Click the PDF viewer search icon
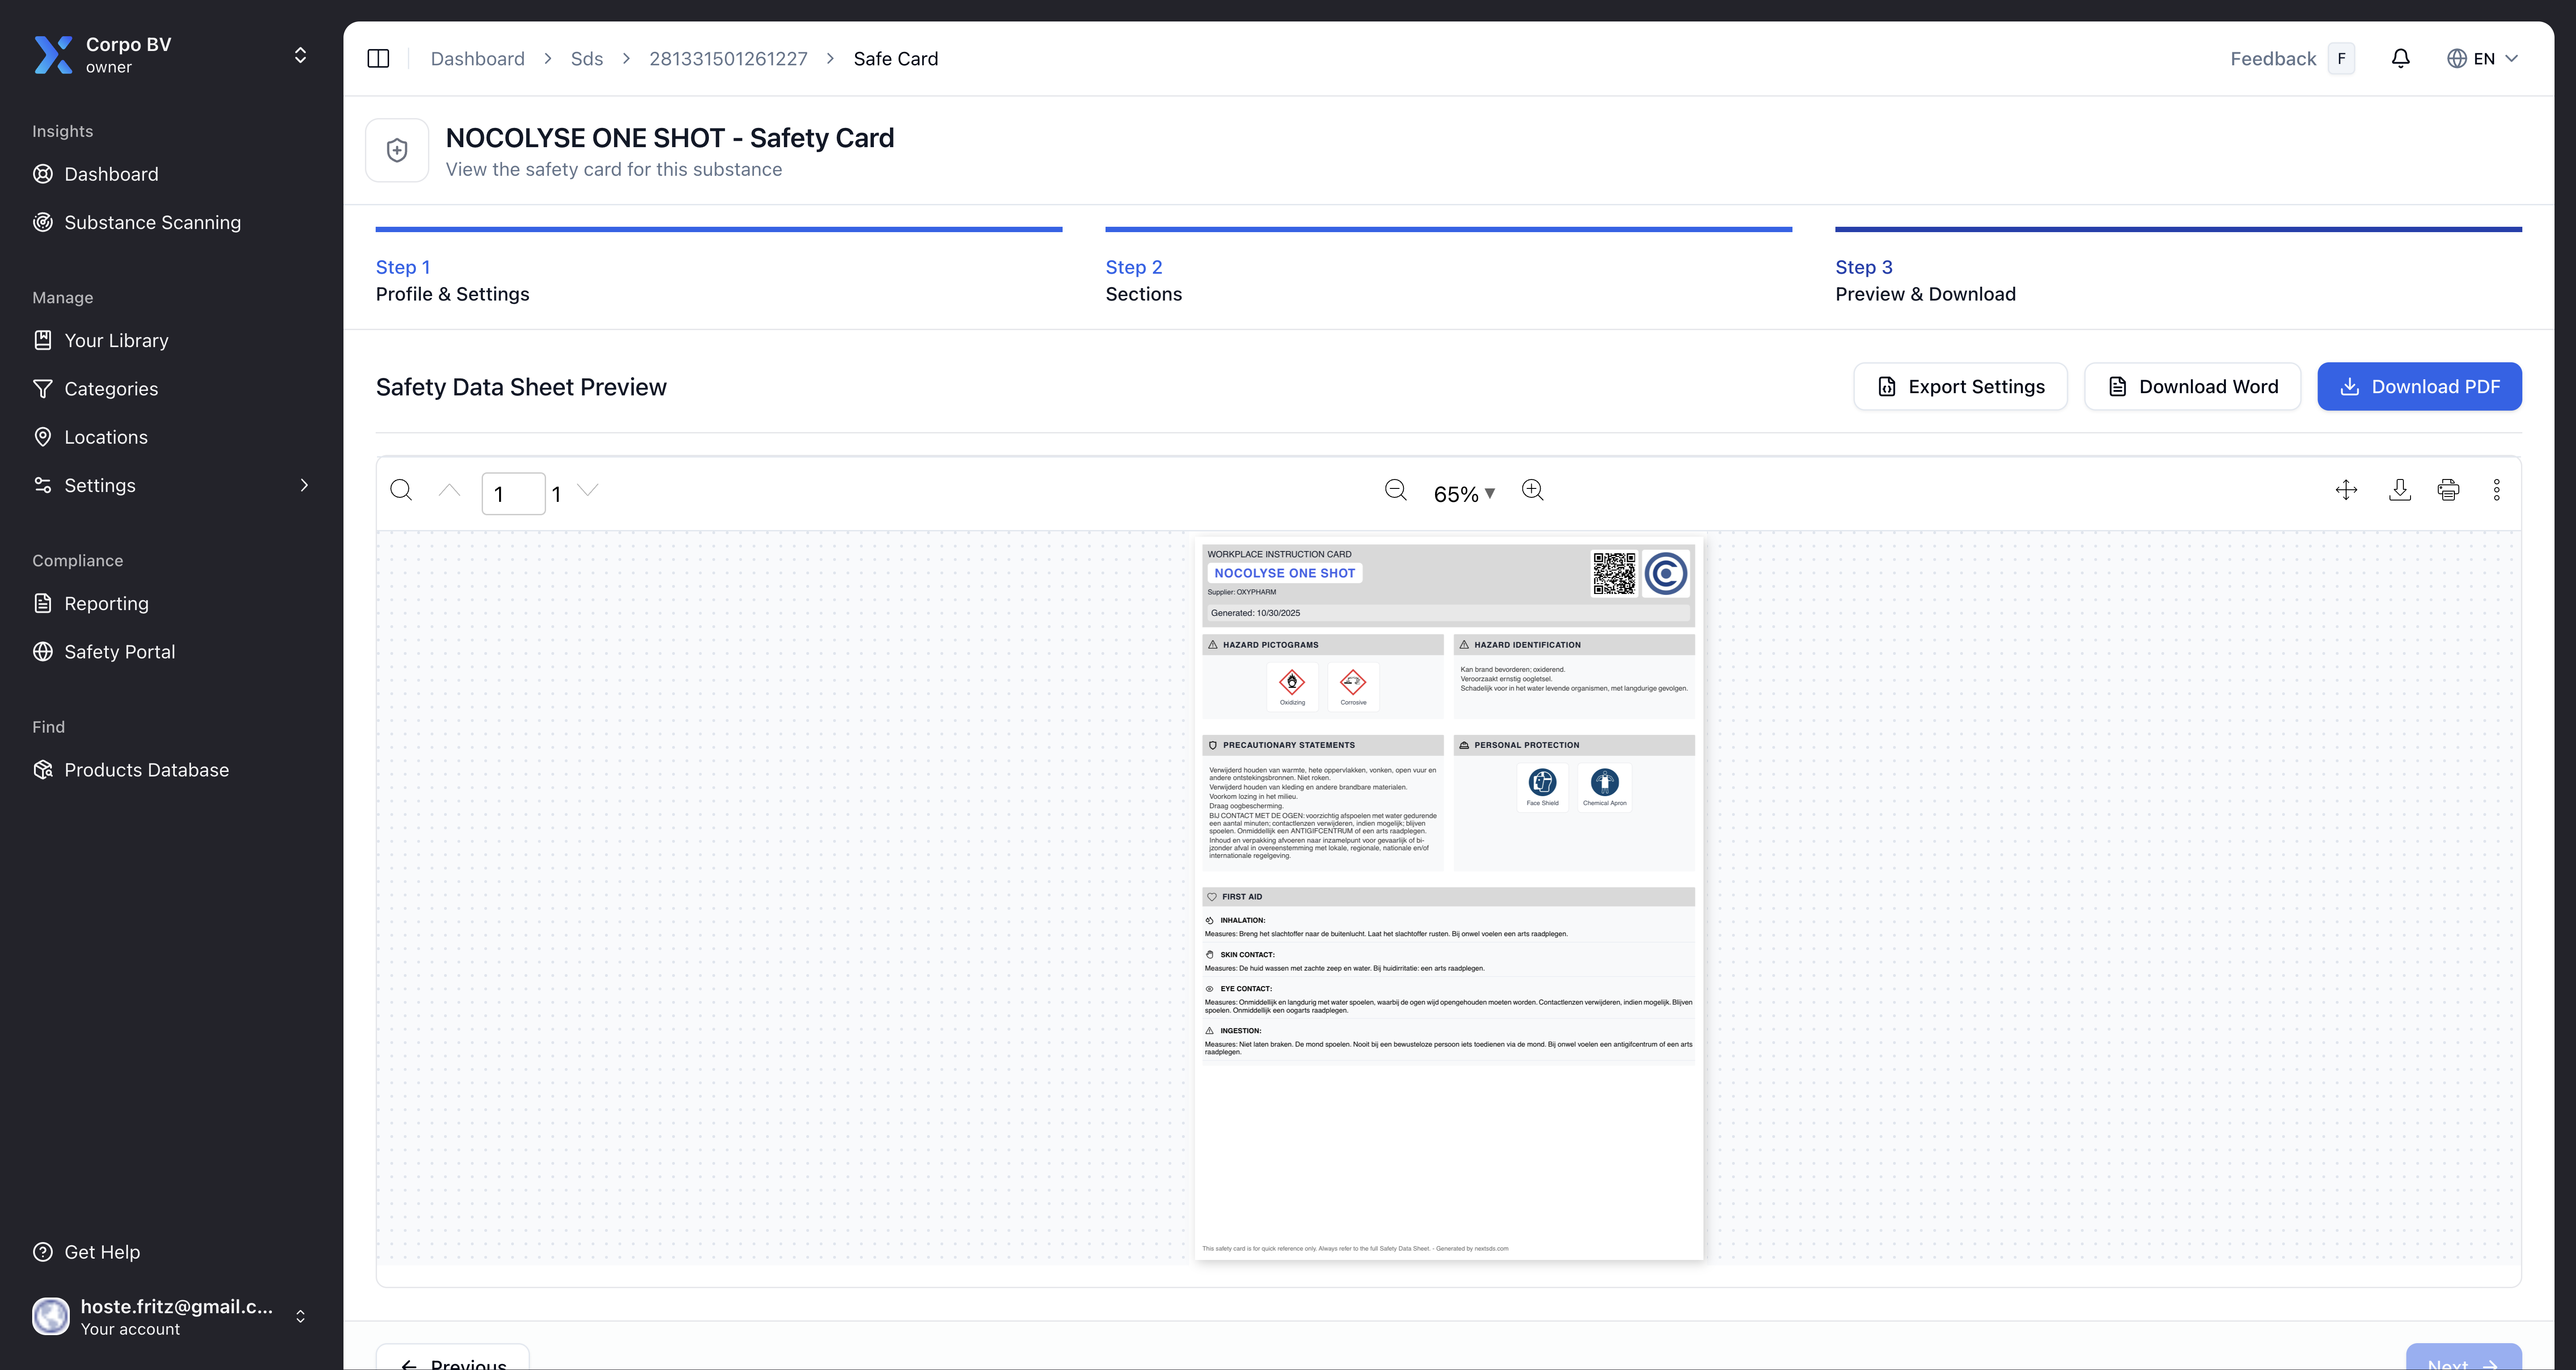2576x1370 pixels. coord(401,490)
